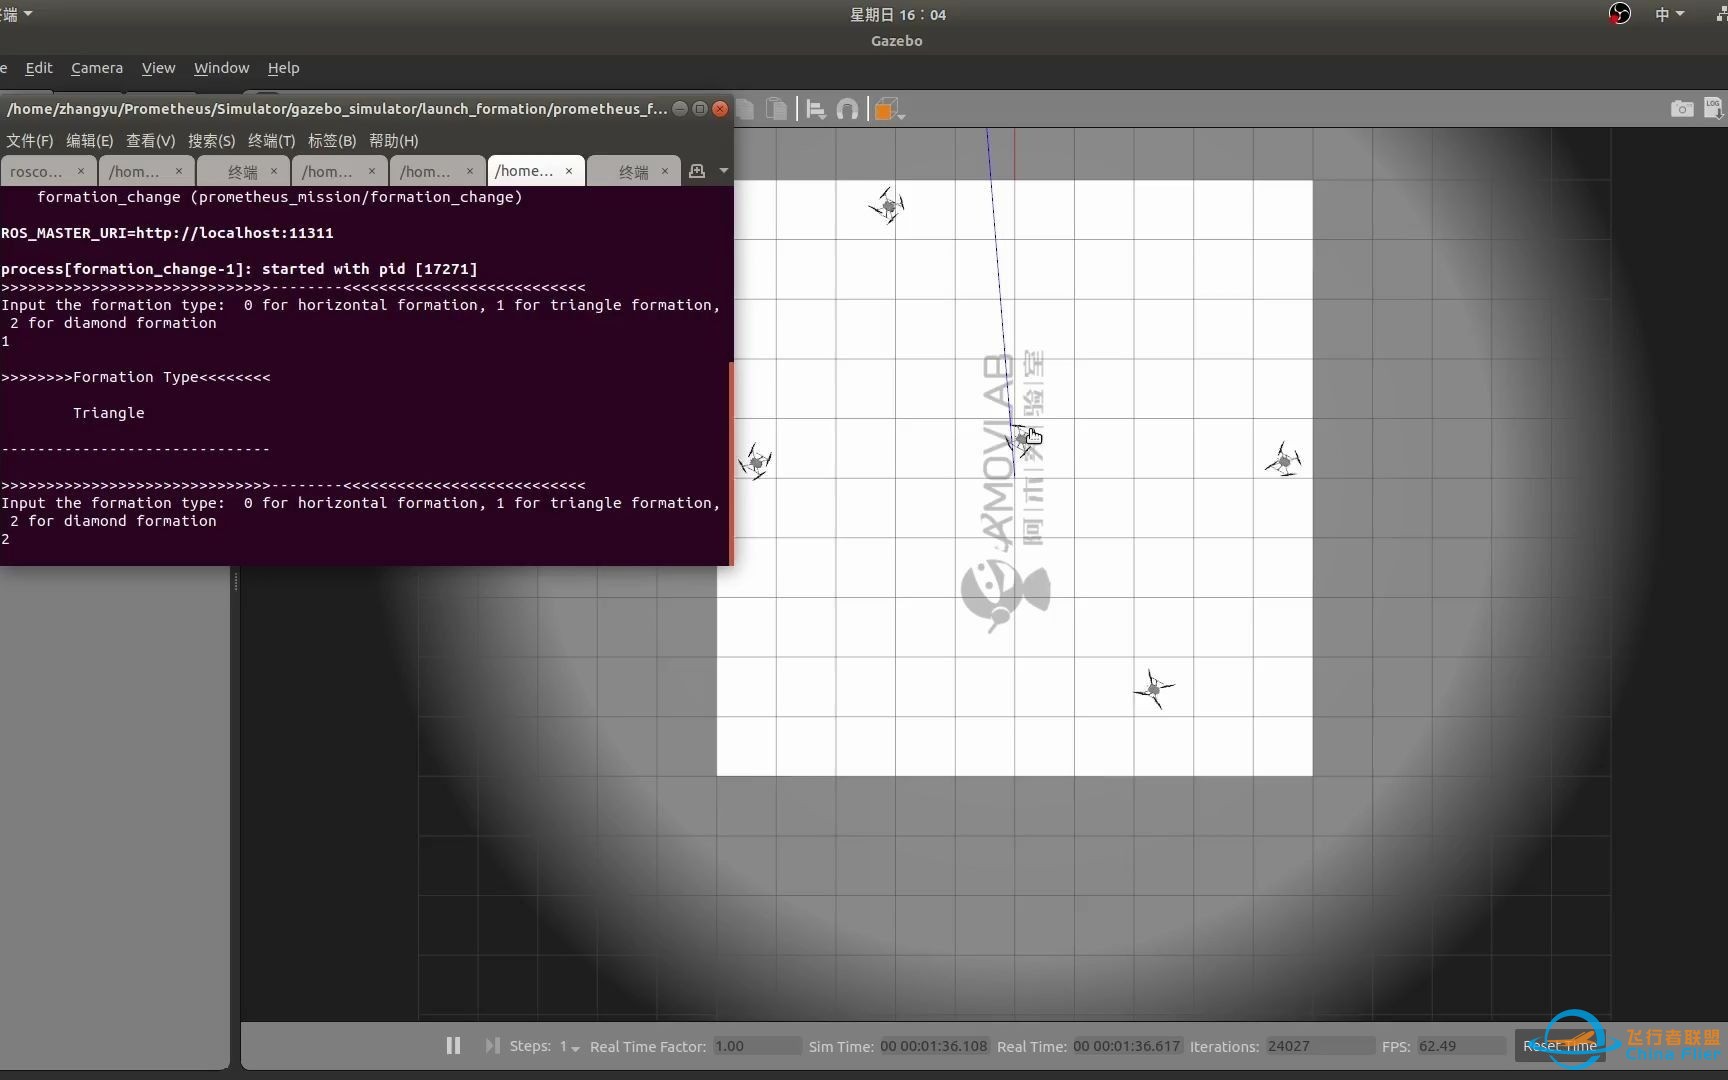Step the simulation forward once
This screenshot has height=1080, width=1728.
(492, 1045)
